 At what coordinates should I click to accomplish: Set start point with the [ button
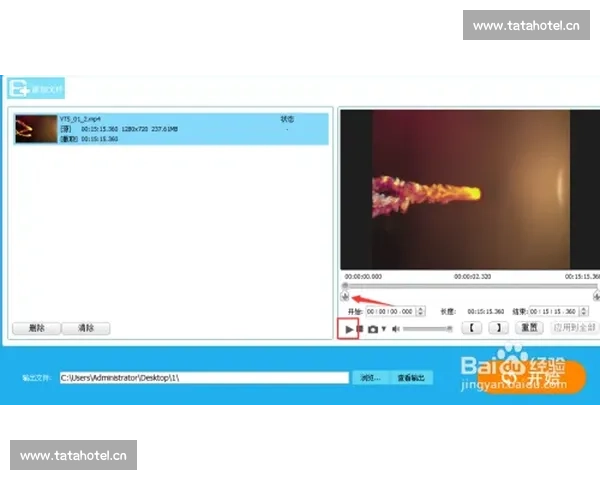click(x=473, y=327)
